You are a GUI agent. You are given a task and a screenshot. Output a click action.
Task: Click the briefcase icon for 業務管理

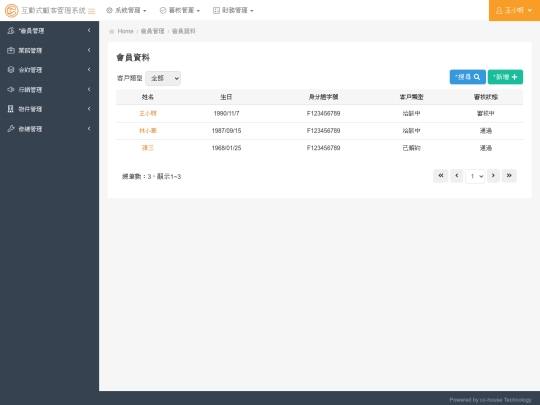point(11,50)
